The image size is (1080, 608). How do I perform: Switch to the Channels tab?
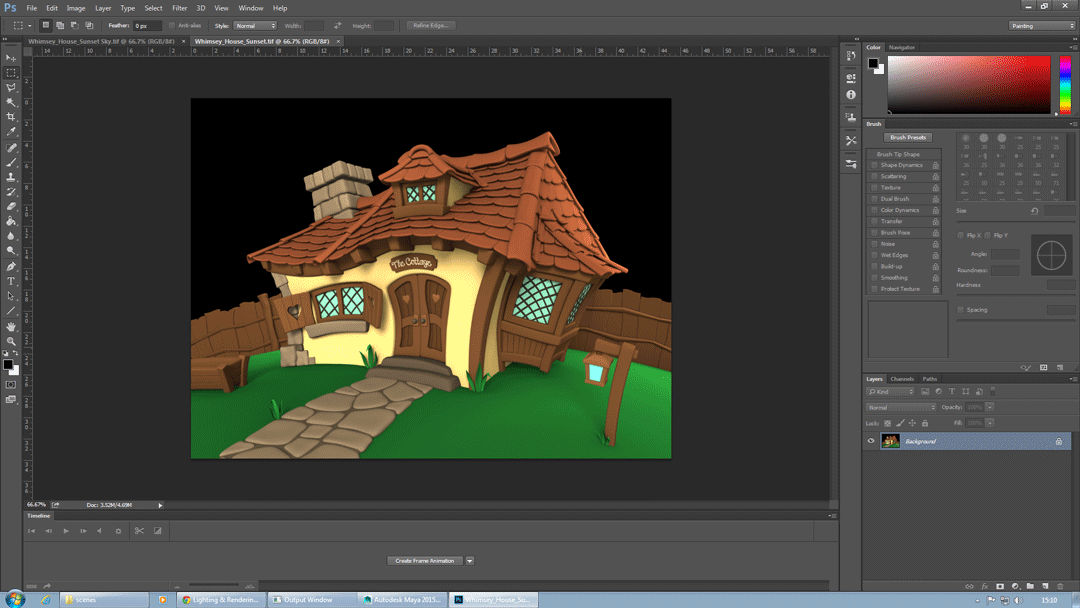902,379
